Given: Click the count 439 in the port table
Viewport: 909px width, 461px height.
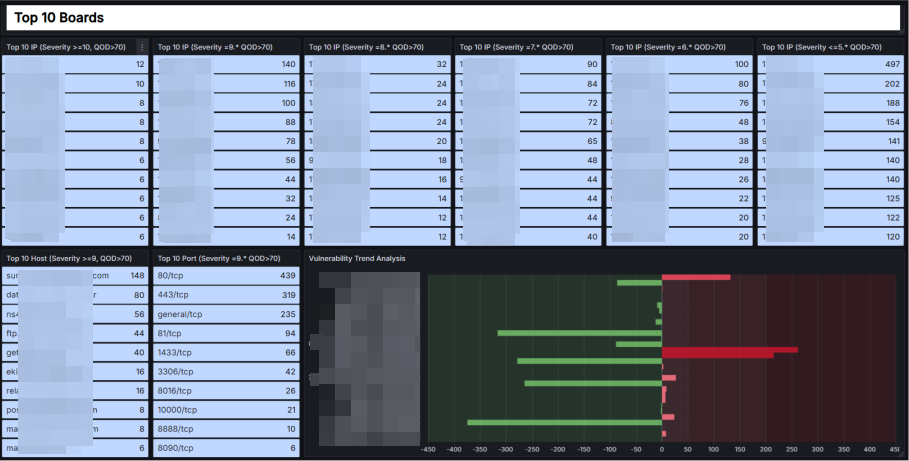Looking at the screenshot, I should pos(288,275).
